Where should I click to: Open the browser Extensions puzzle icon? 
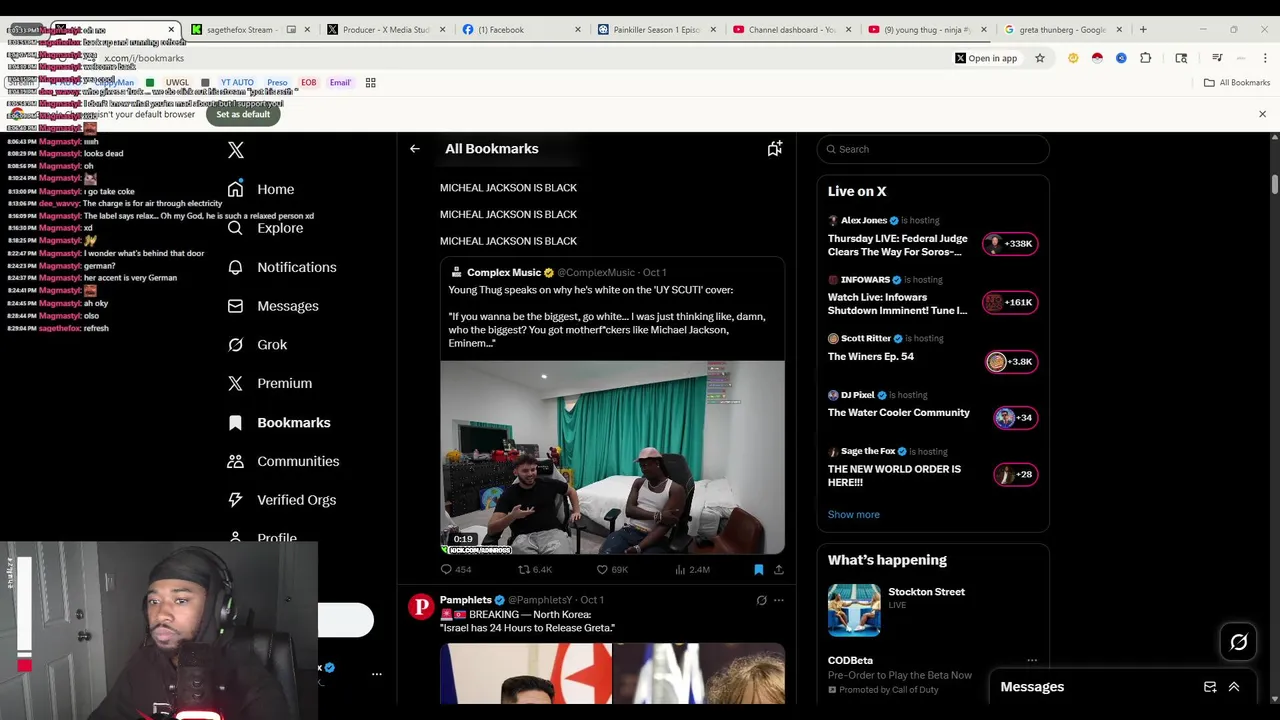coord(1145,58)
